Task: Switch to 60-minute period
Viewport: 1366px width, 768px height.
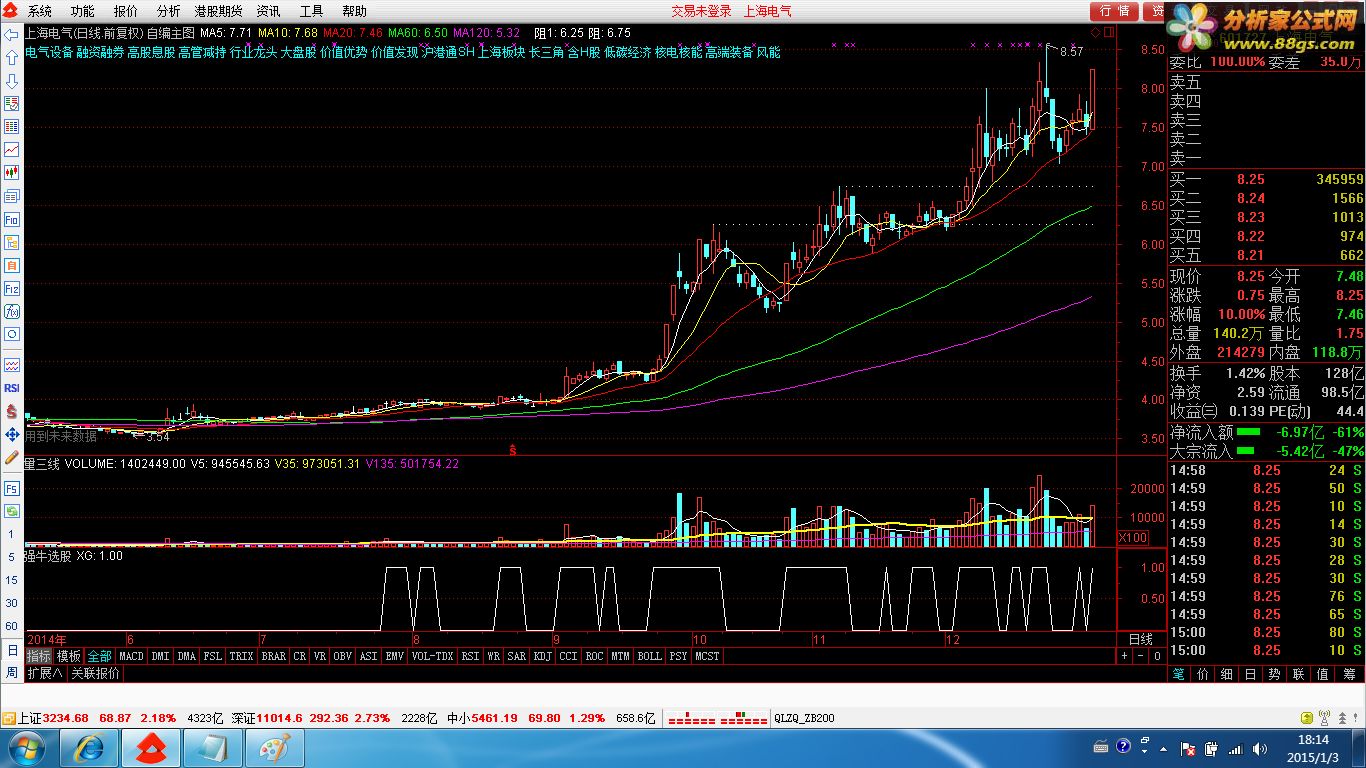Action: [x=11, y=626]
